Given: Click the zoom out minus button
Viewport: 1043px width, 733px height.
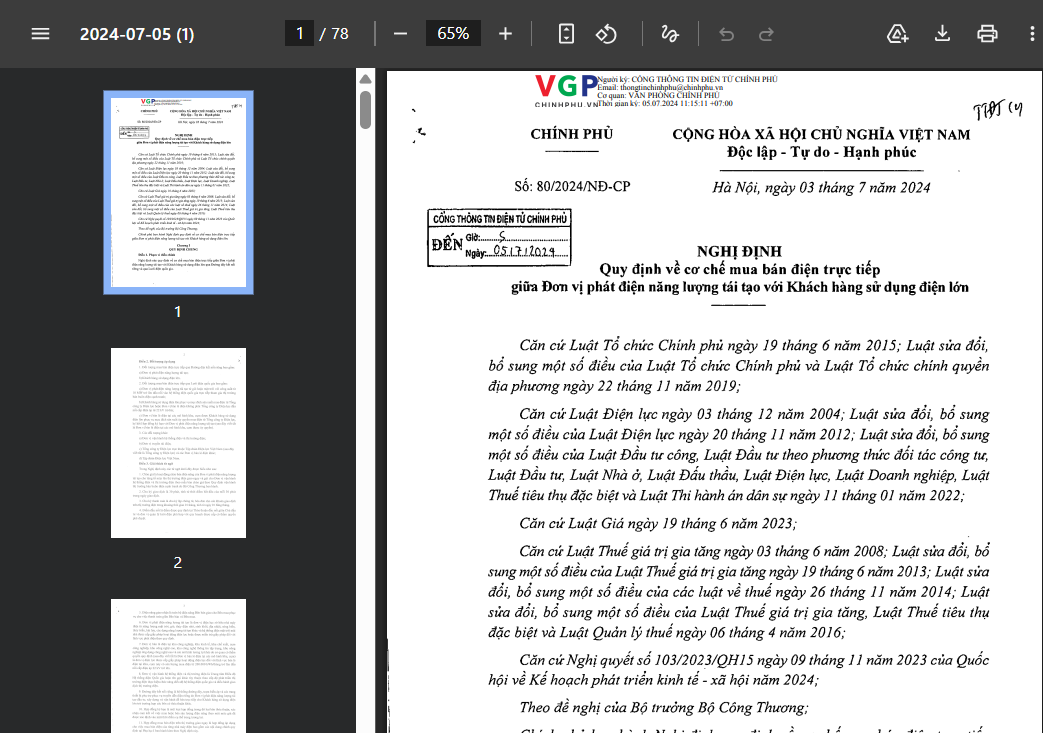Looking at the screenshot, I should pos(400,33).
